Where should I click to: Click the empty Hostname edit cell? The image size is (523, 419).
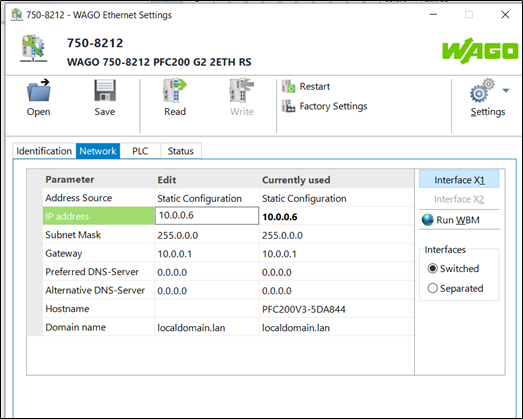[207, 309]
